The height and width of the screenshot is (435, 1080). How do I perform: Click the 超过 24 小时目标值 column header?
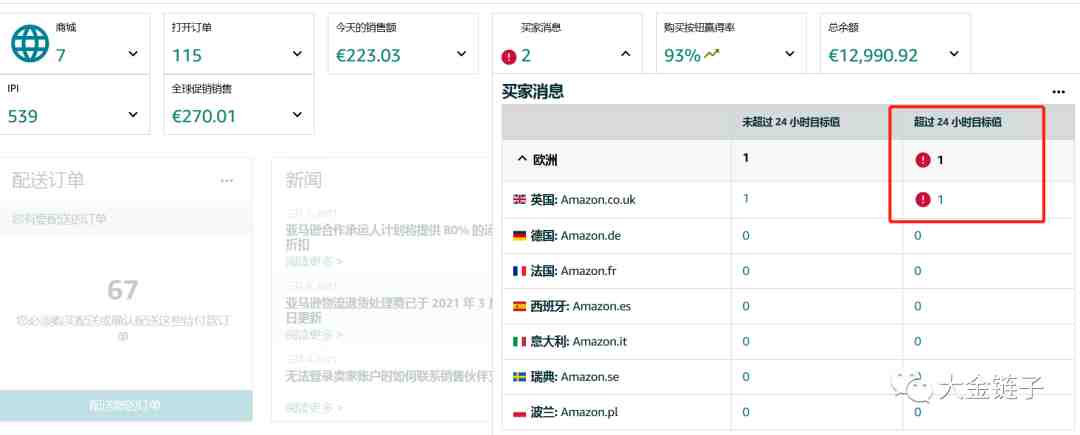[957, 123]
